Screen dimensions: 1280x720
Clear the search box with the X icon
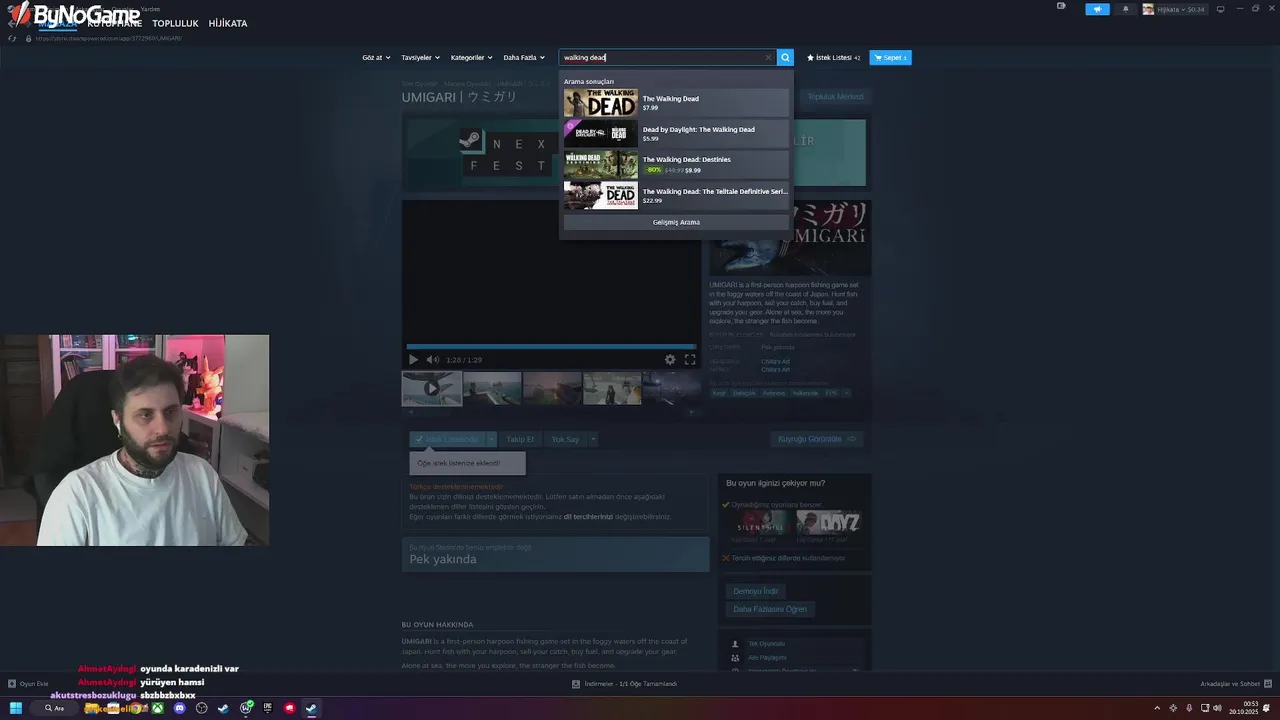point(768,58)
